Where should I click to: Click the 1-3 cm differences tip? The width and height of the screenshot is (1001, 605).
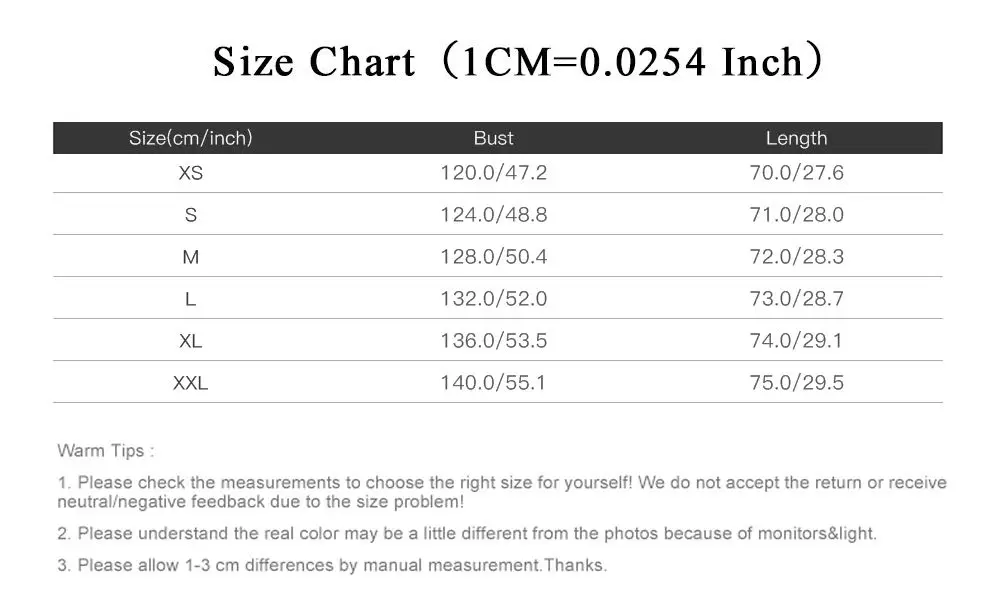(x=332, y=565)
